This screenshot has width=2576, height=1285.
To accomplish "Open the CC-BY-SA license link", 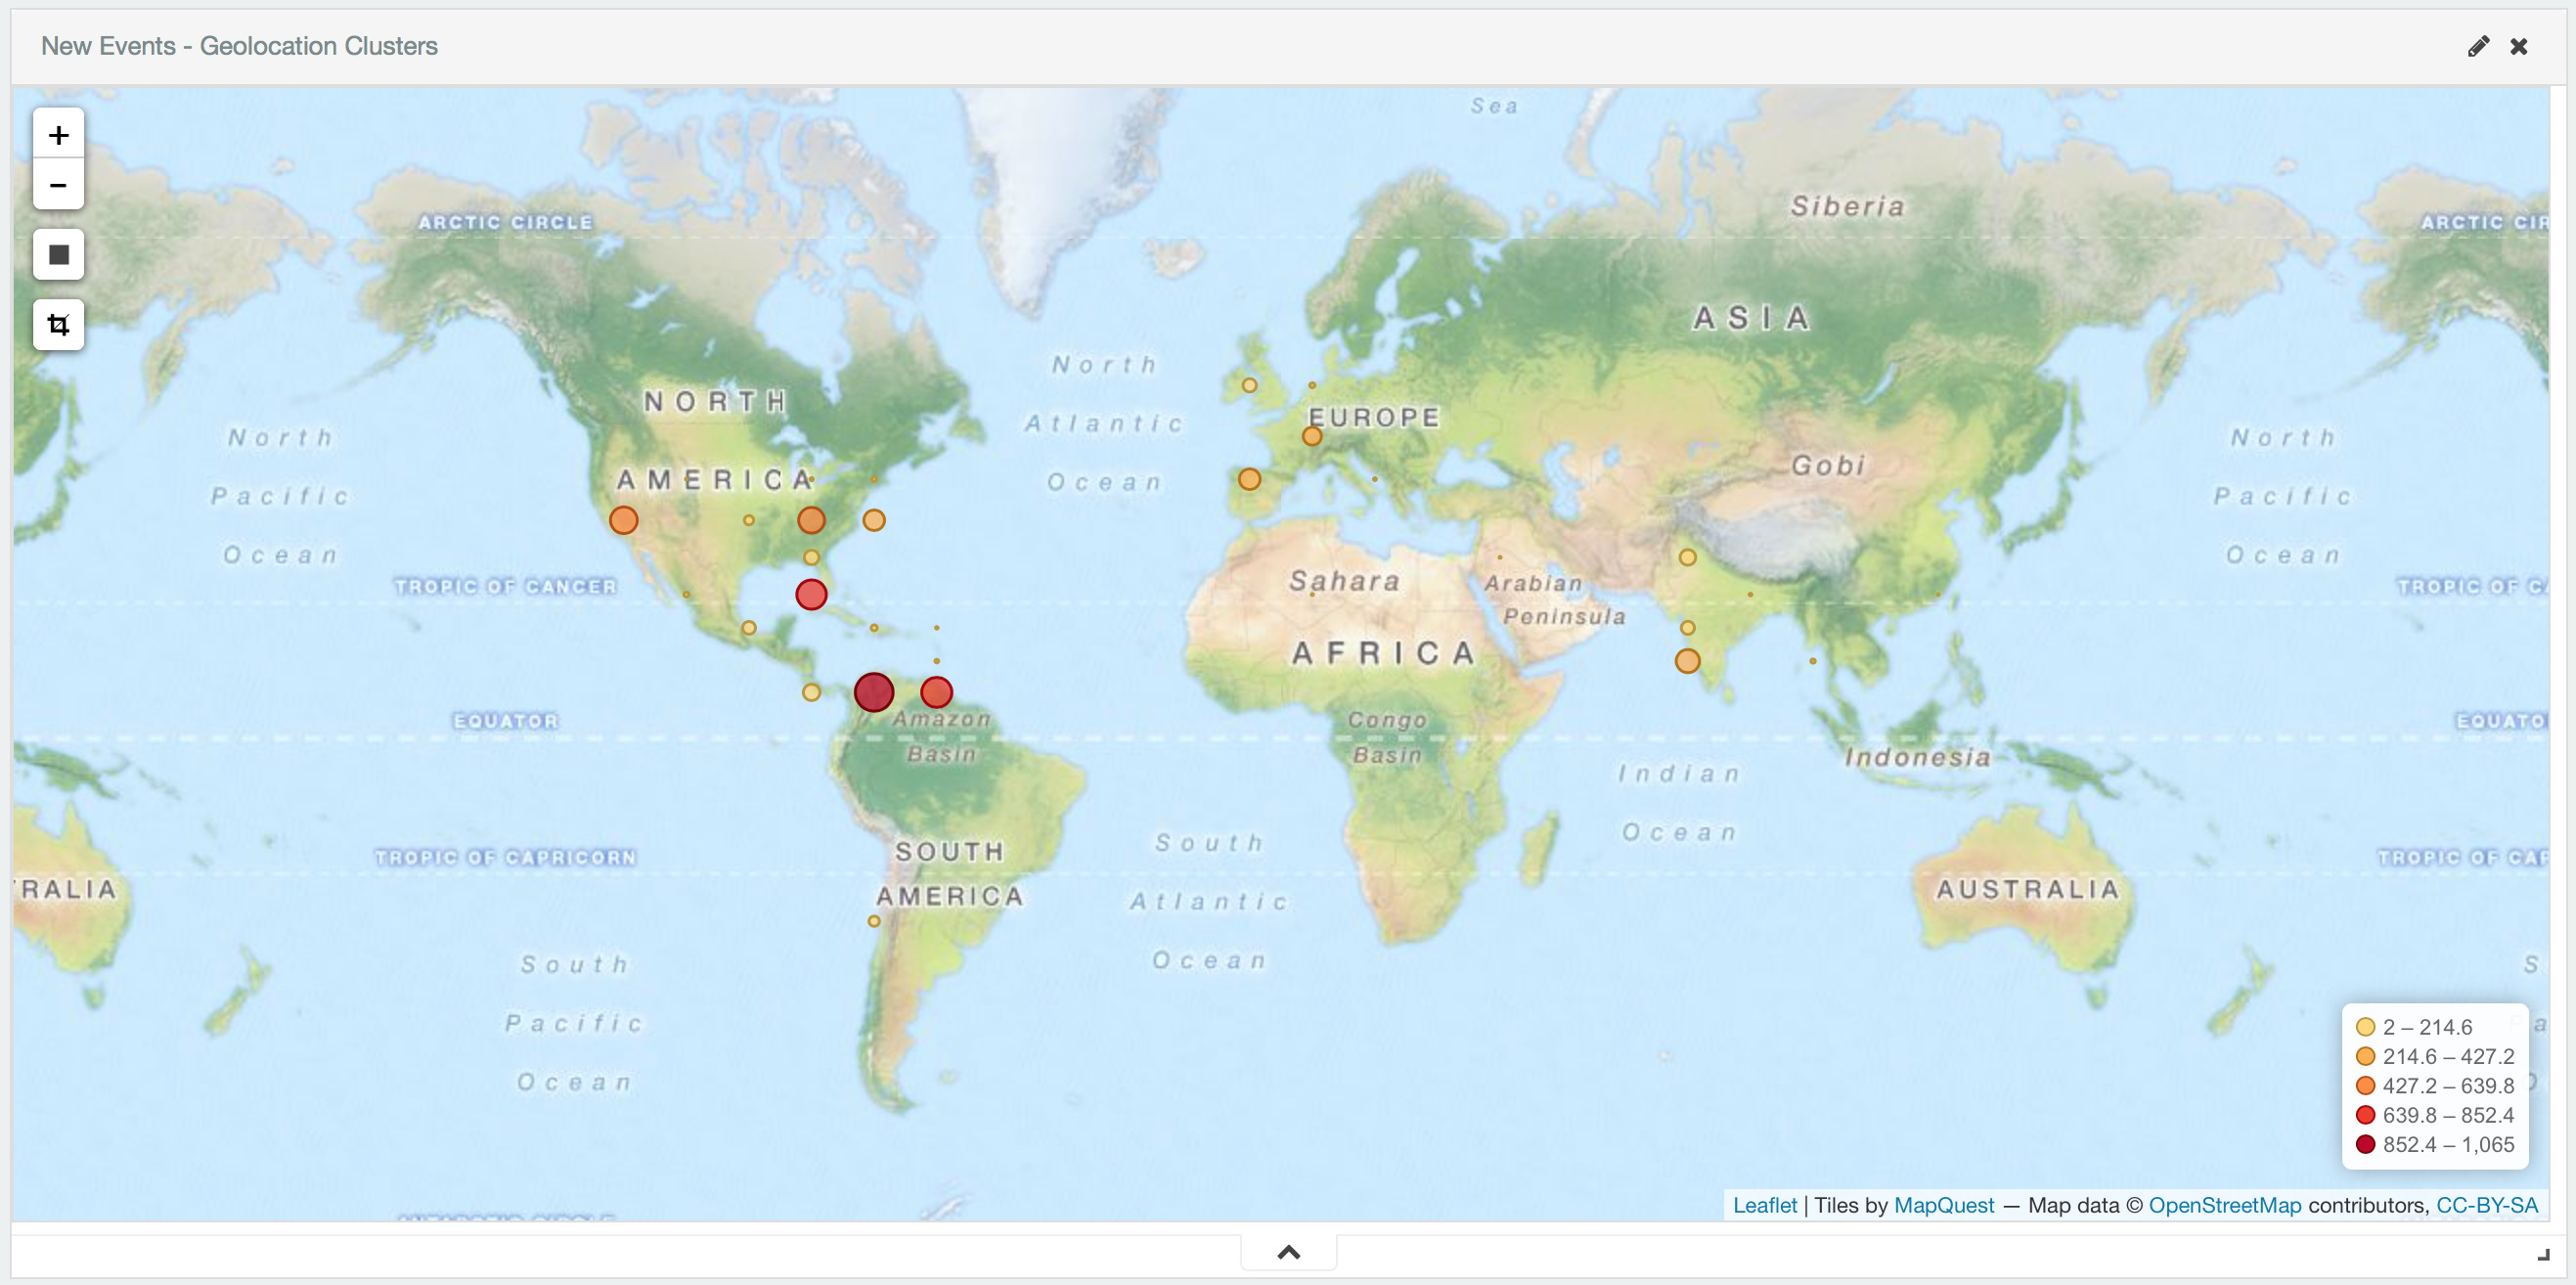I will (x=2486, y=1205).
